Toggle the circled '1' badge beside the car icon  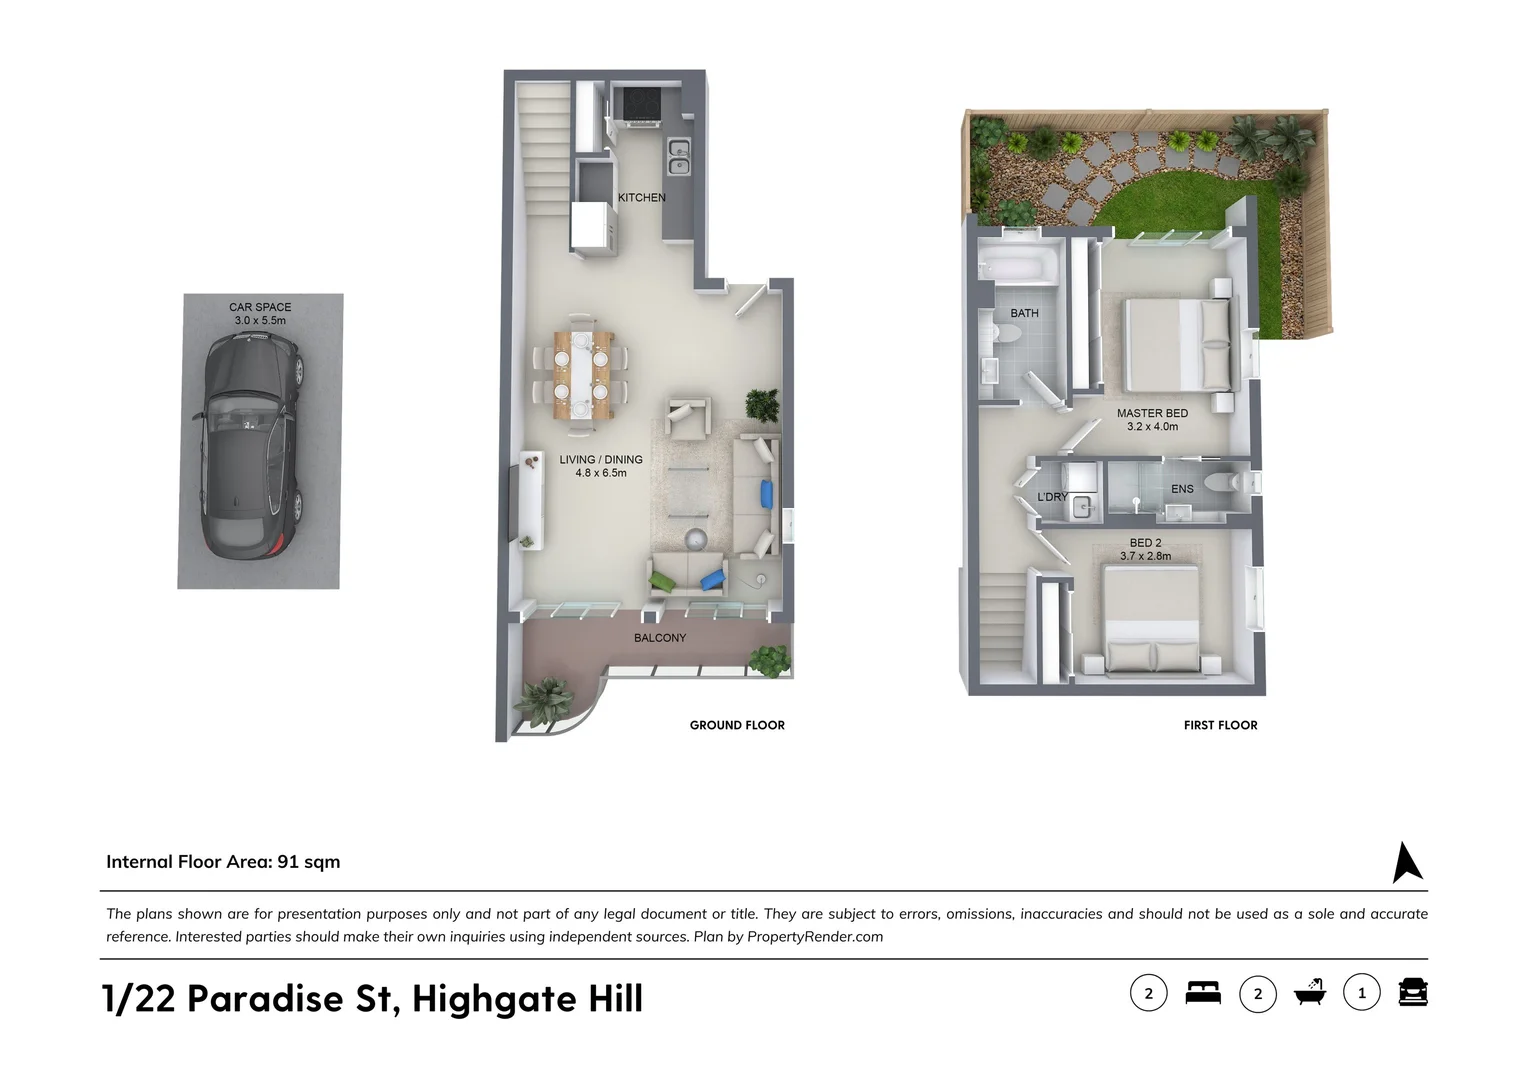click(1362, 992)
